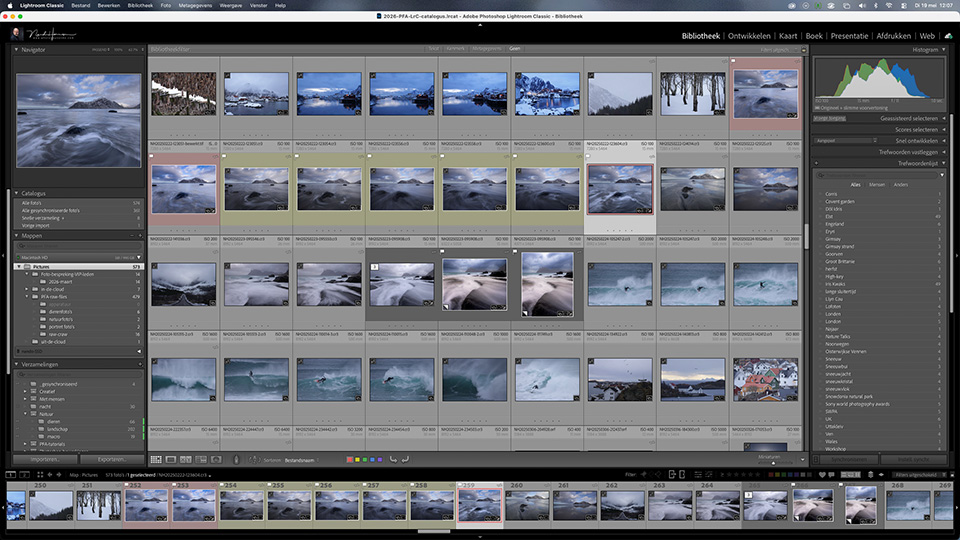The height and width of the screenshot is (540, 960).
Task: Open the XY compare view
Action: 186,459
